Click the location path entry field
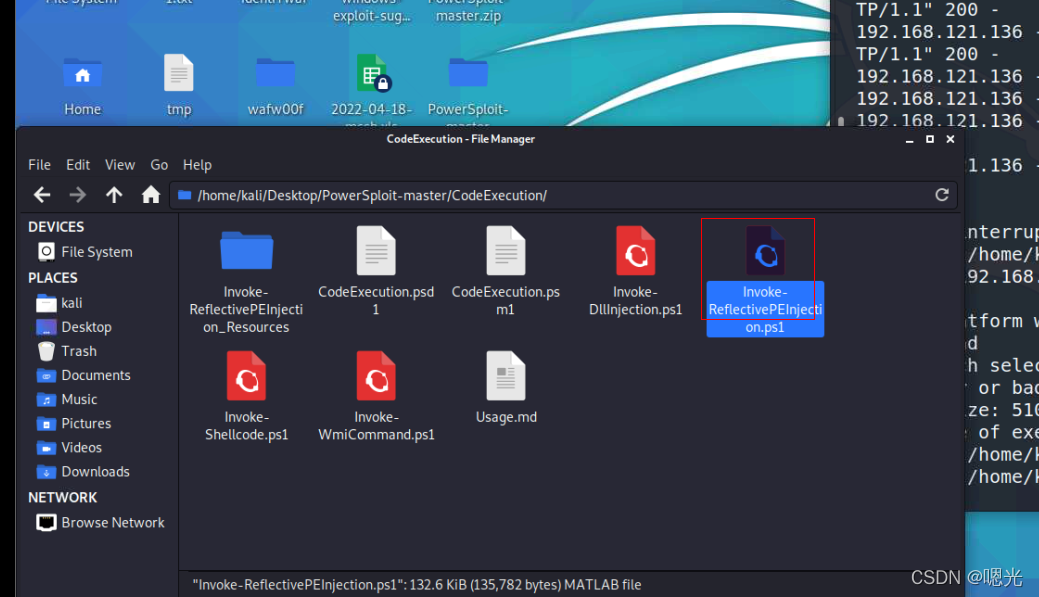 tap(563, 195)
